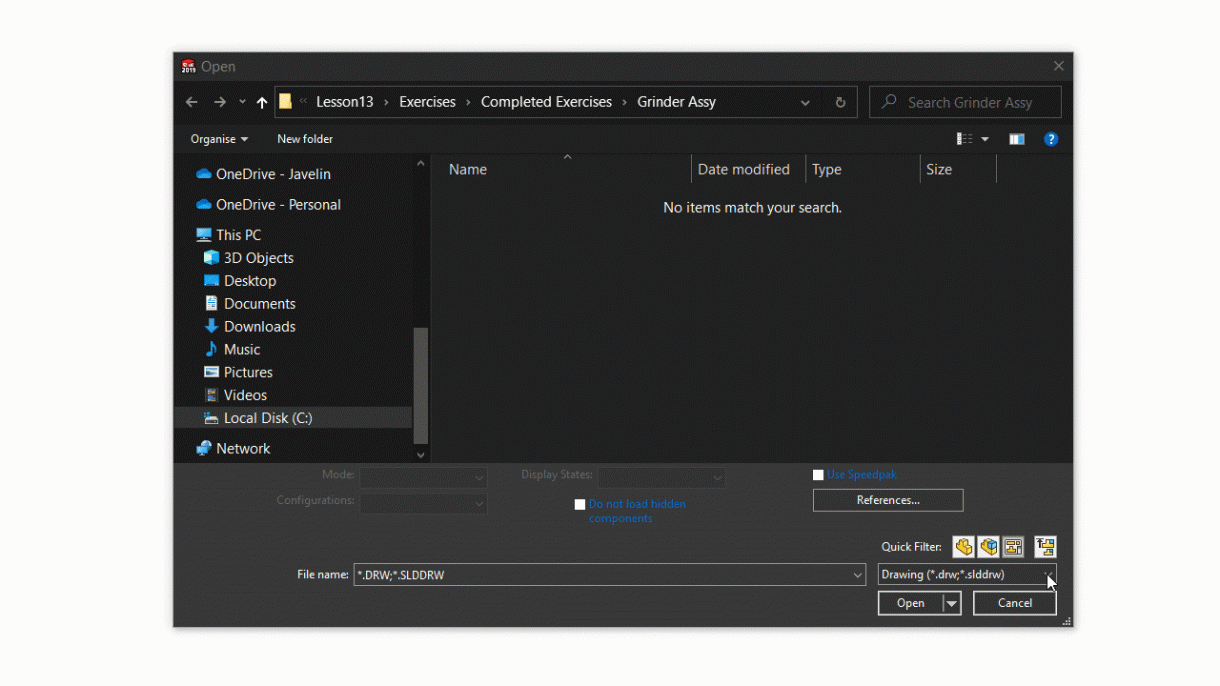Go back to previous folder
This screenshot has height=686, width=1220.
click(x=192, y=102)
